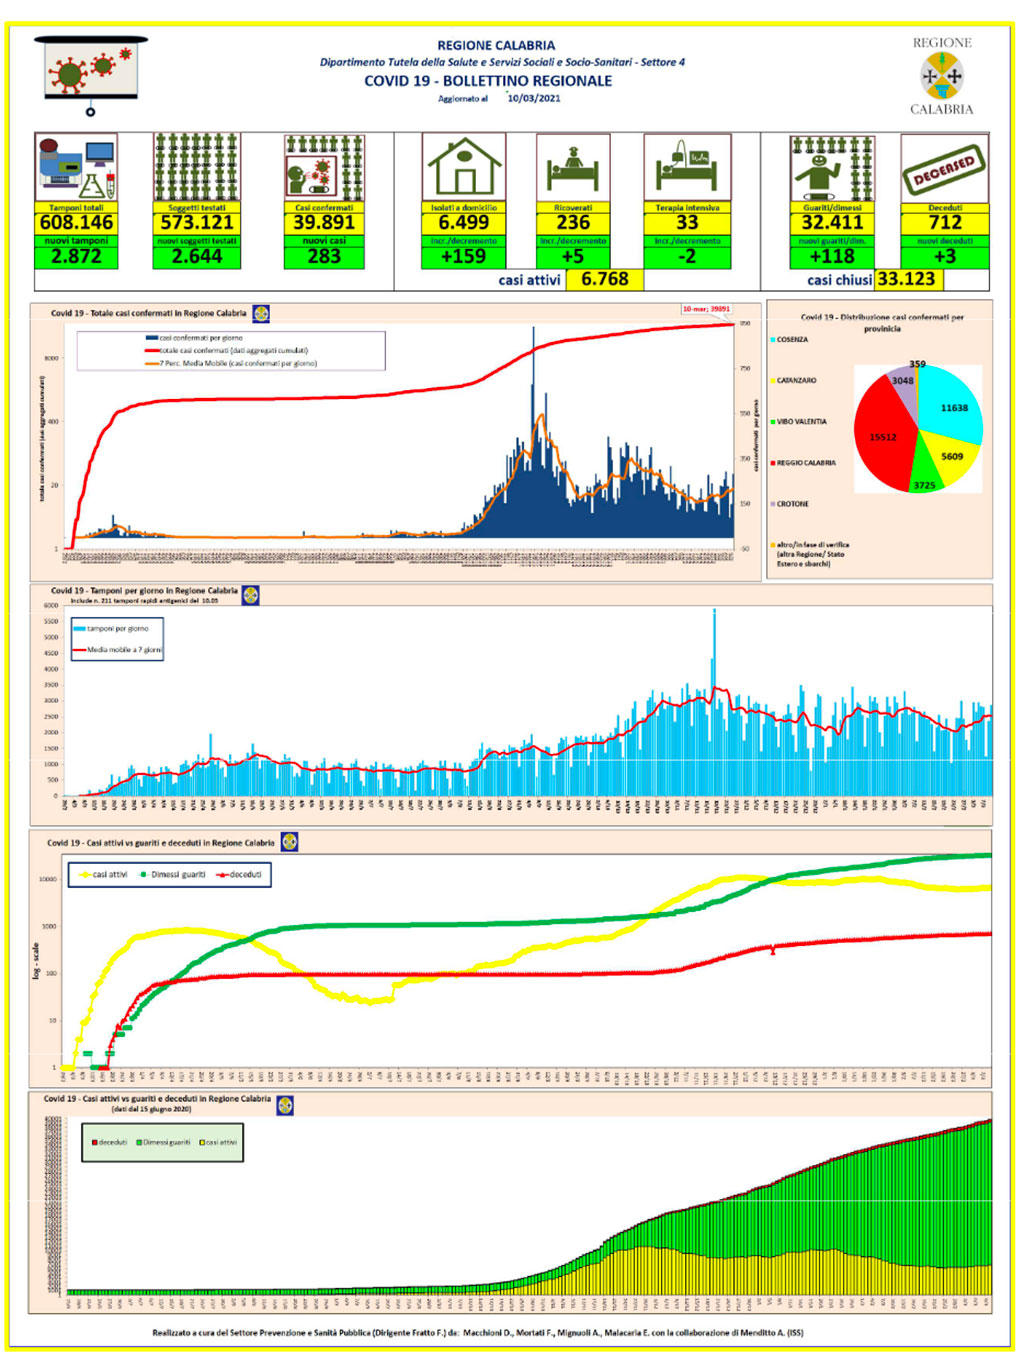Click the DECEASED stamp icon

(945, 168)
